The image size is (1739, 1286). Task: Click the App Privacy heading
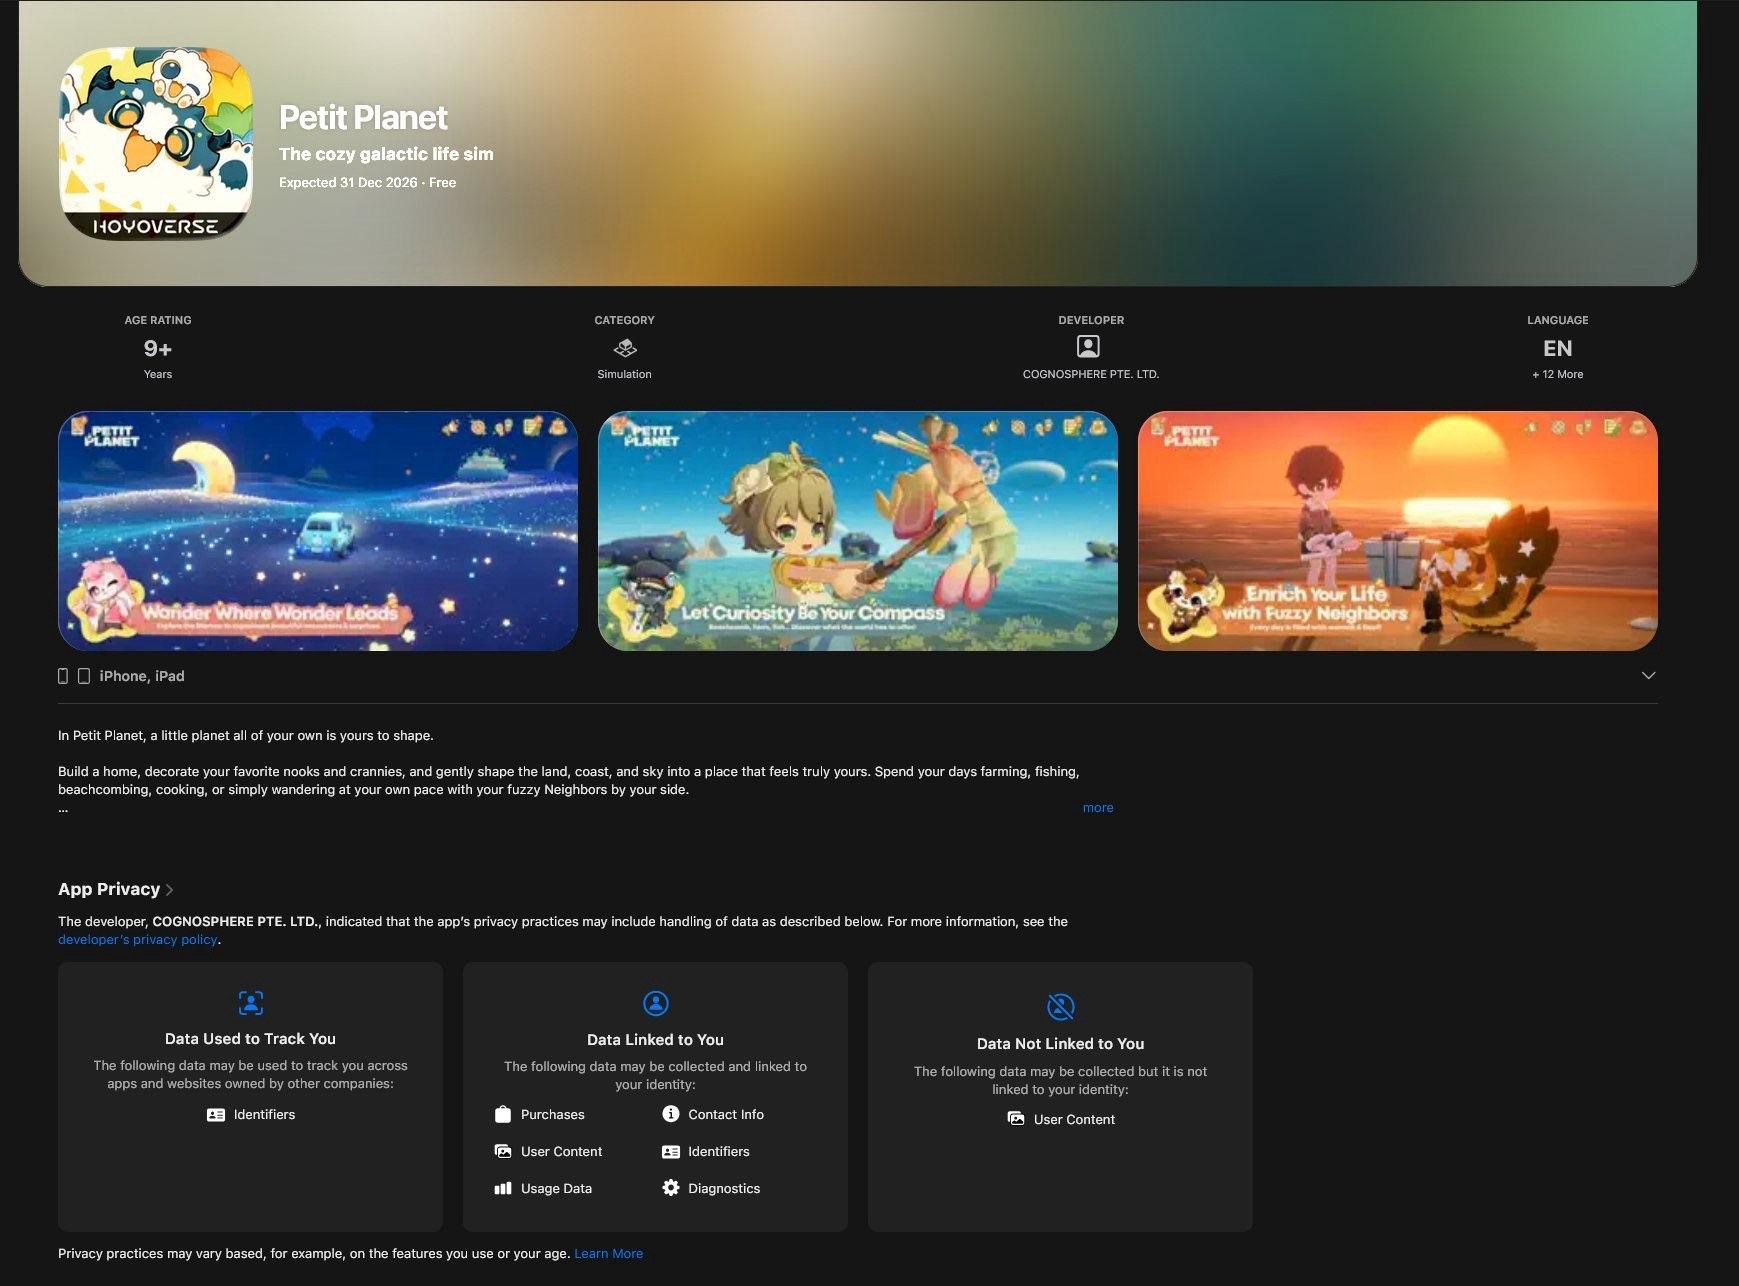pos(109,889)
